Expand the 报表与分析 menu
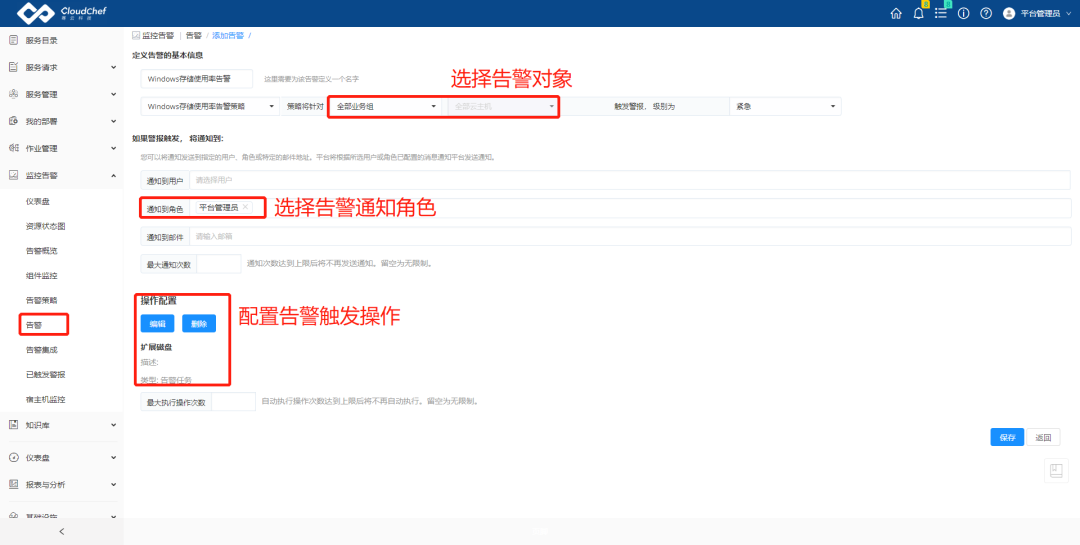The image size is (1080, 545). pos(114,484)
